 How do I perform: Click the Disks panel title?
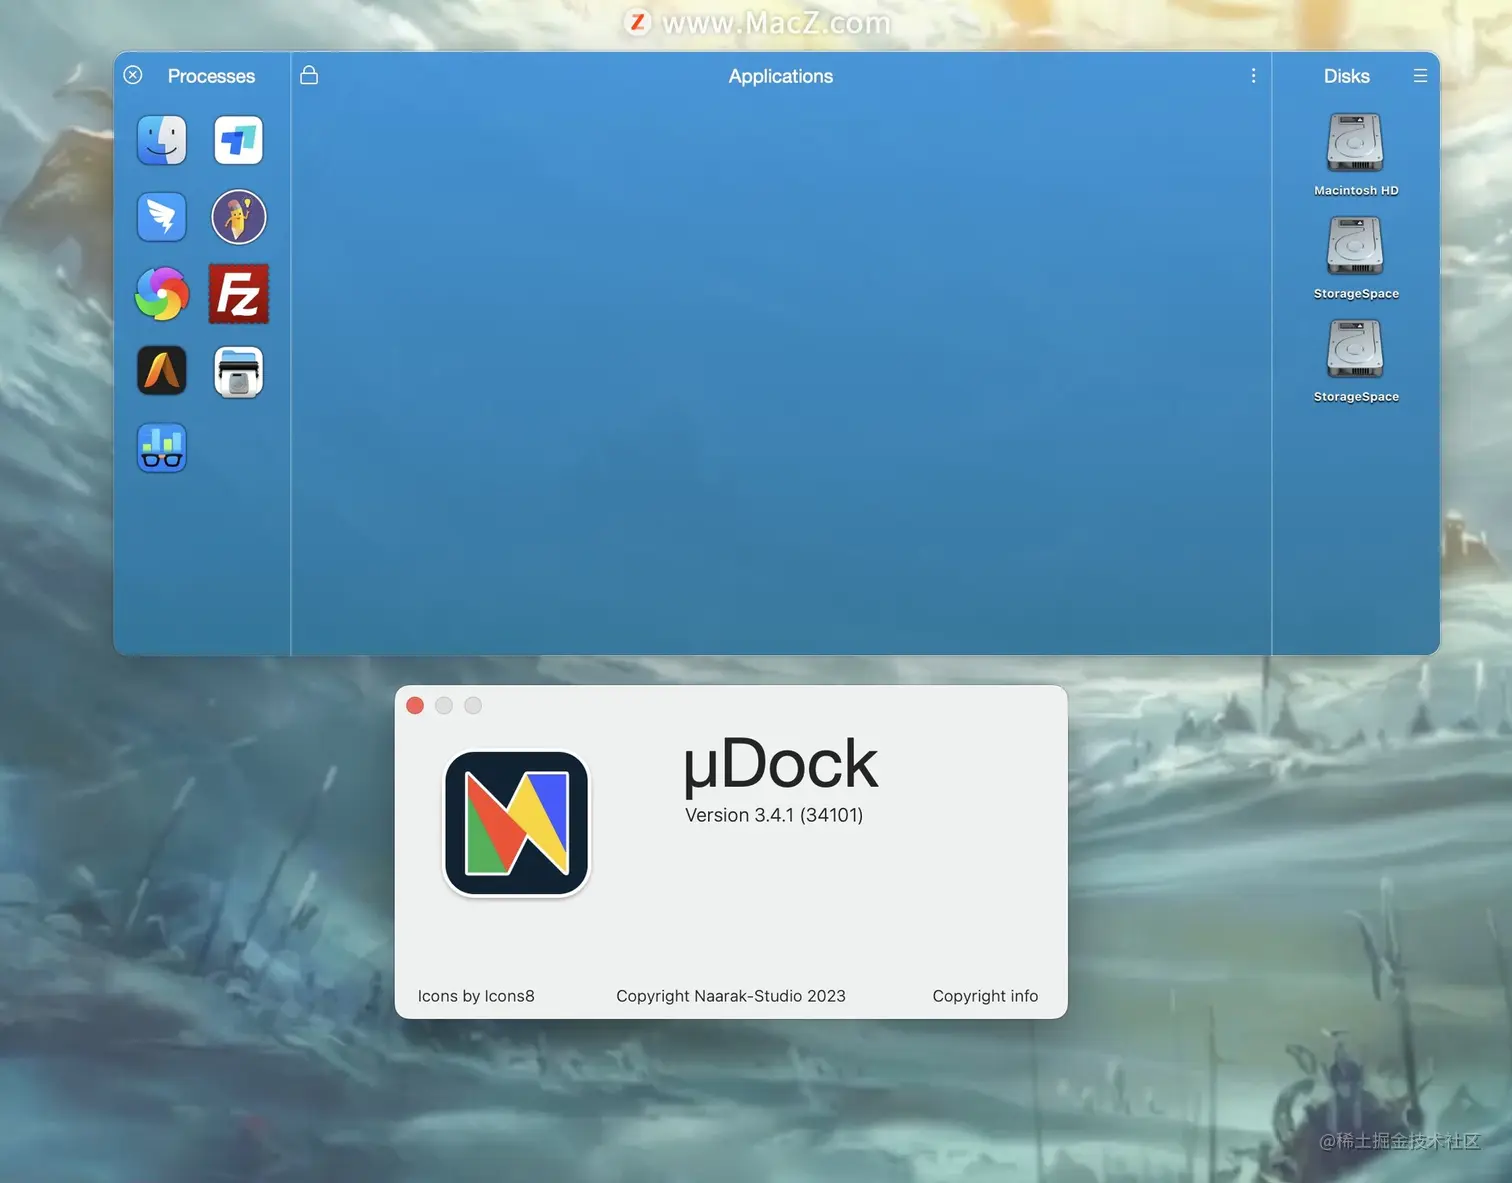tap(1346, 76)
